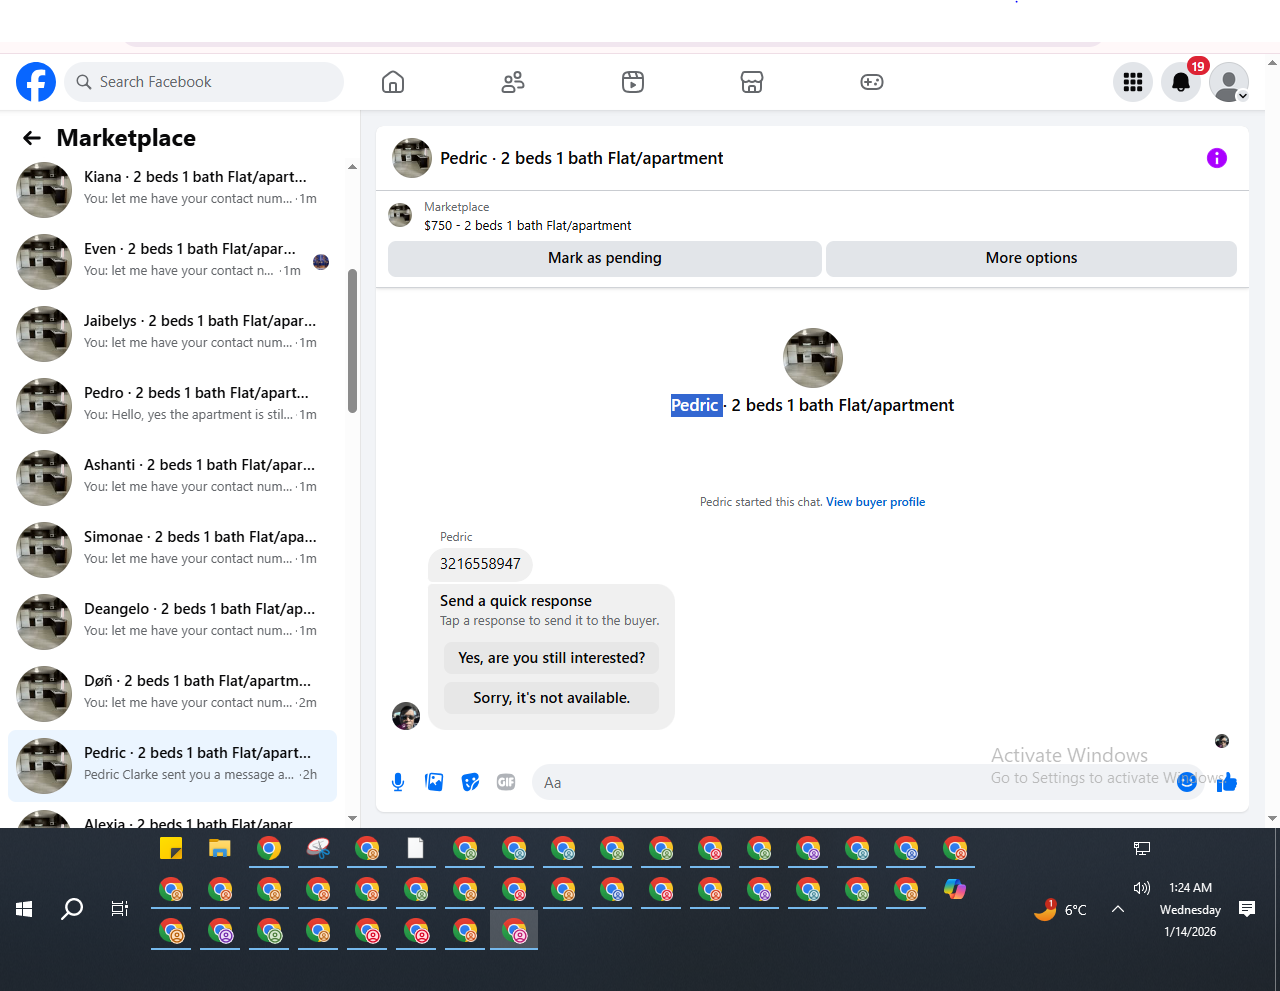Open Simonae's conversation
This screenshot has height=991, width=1280.
pyautogui.click(x=172, y=550)
